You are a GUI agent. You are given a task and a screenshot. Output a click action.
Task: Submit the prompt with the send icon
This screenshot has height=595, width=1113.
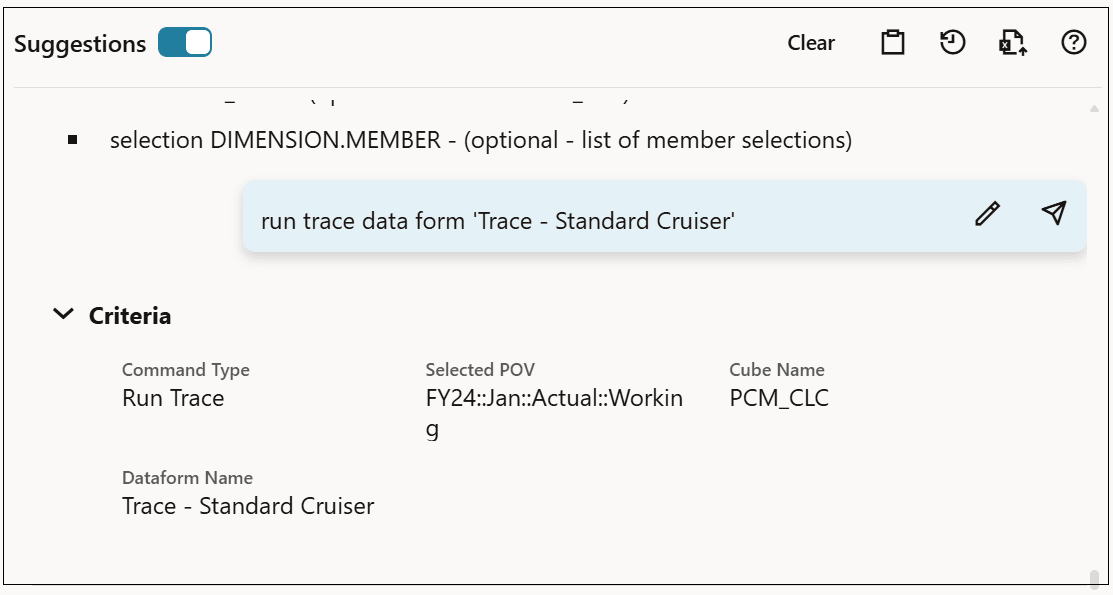pyautogui.click(x=1053, y=213)
